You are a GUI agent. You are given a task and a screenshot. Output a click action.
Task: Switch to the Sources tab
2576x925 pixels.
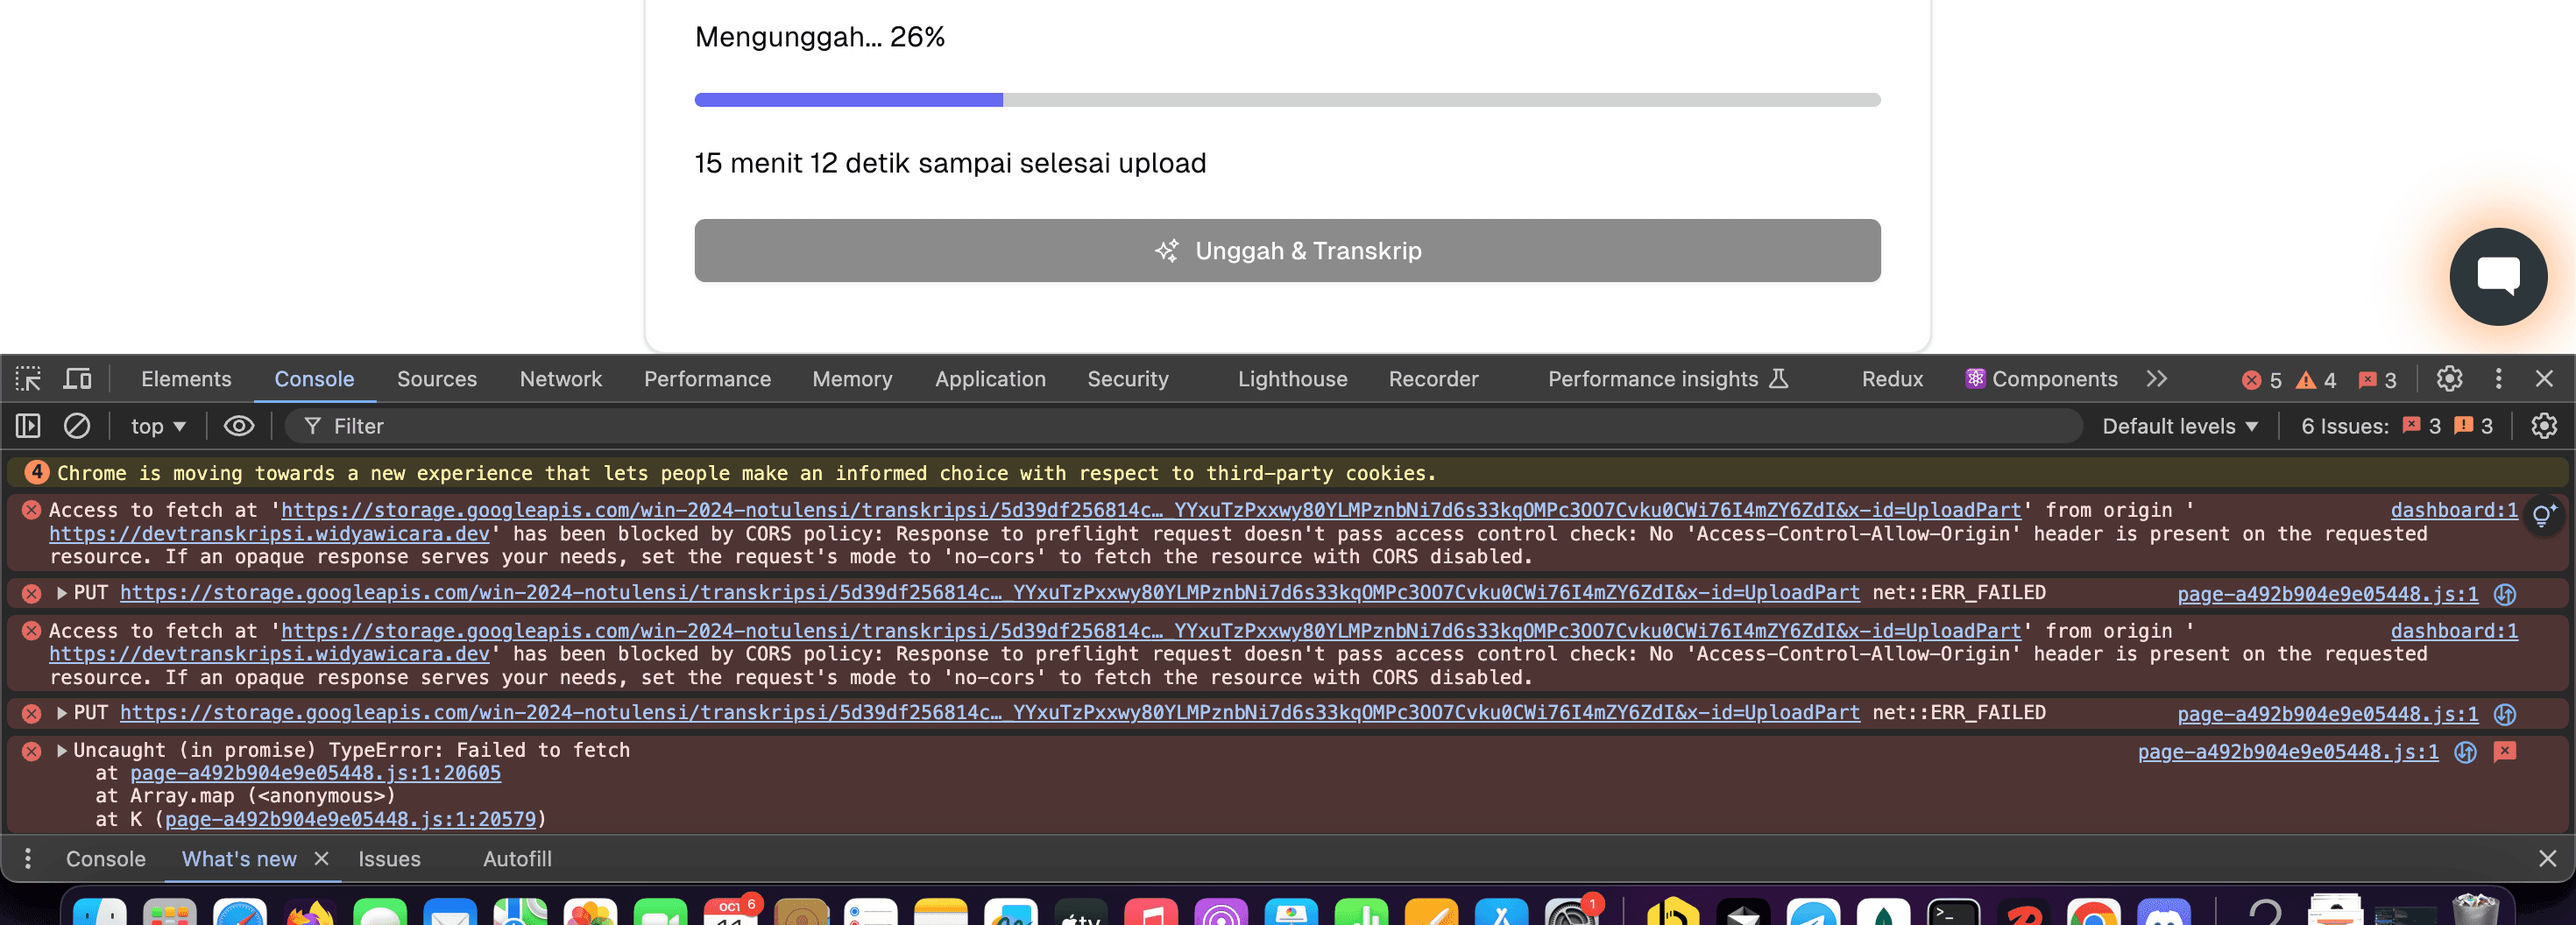(437, 379)
